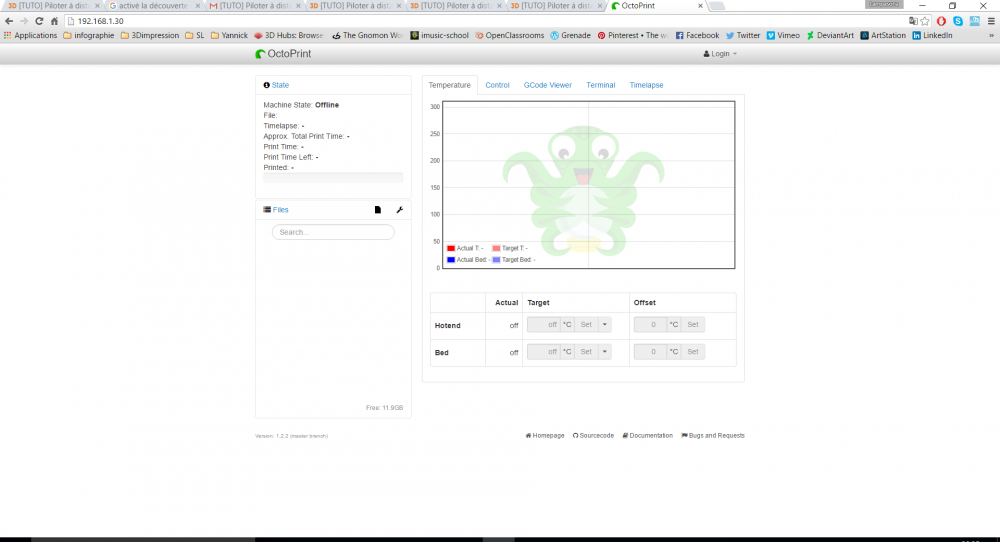Viewport: 1000px width, 542px height.
Task: Set the Hotend target temperature button
Action: point(586,325)
